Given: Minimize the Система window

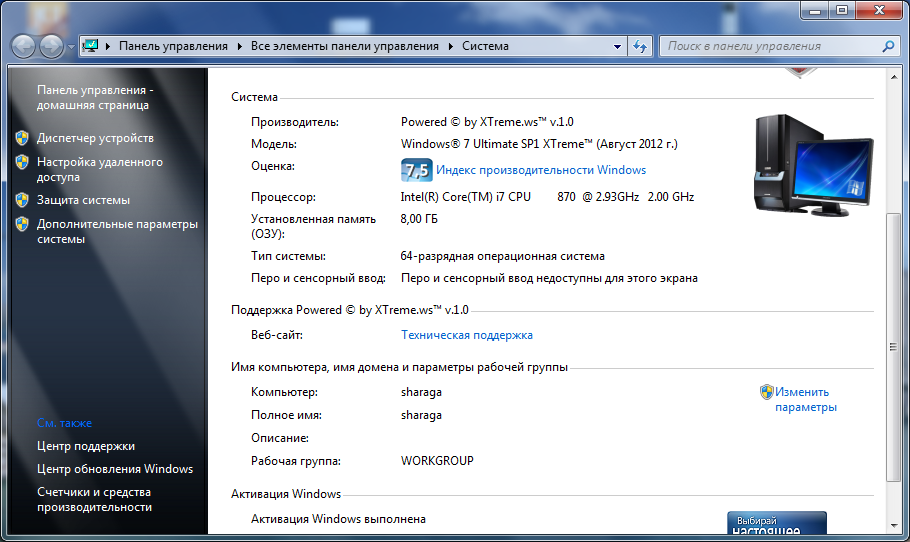Looking at the screenshot, I should click(x=815, y=10).
